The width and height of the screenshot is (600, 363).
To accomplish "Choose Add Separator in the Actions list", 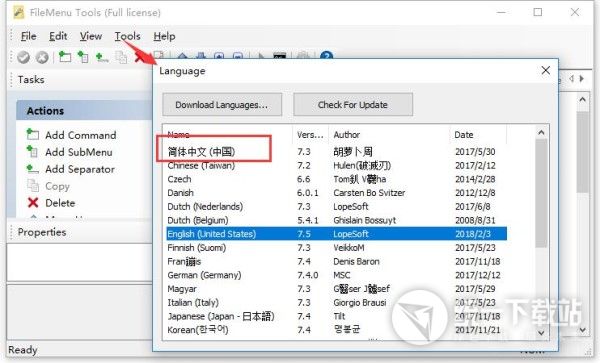I will coord(80,169).
